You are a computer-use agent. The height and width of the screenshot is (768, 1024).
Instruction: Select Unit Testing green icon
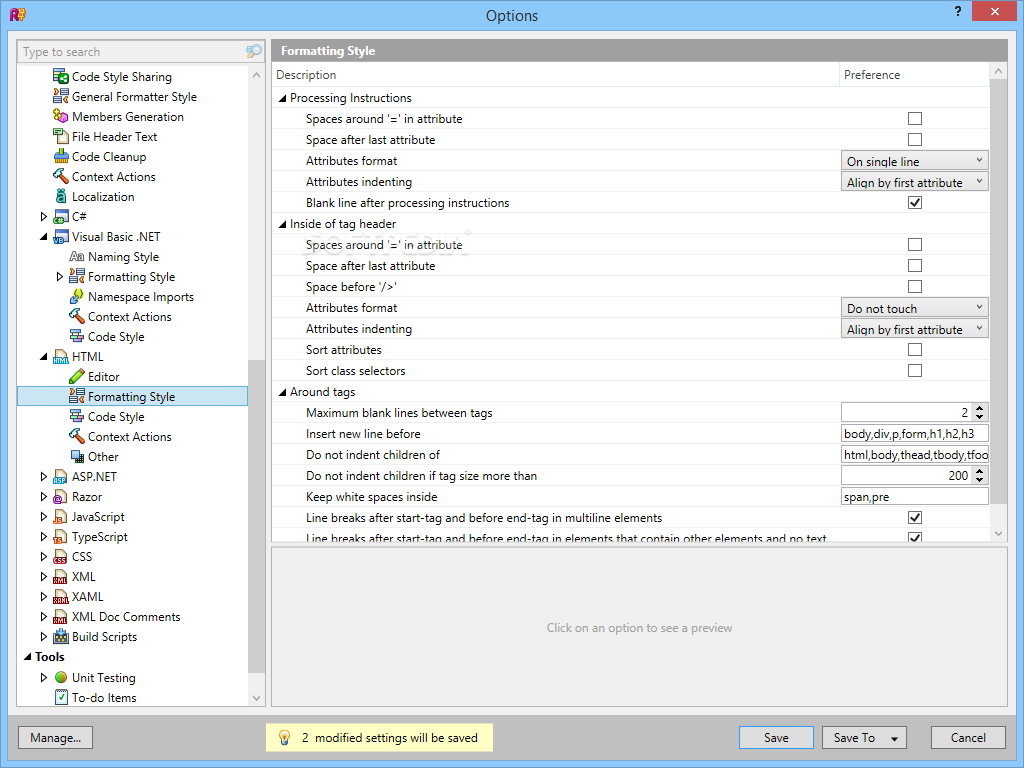point(61,677)
